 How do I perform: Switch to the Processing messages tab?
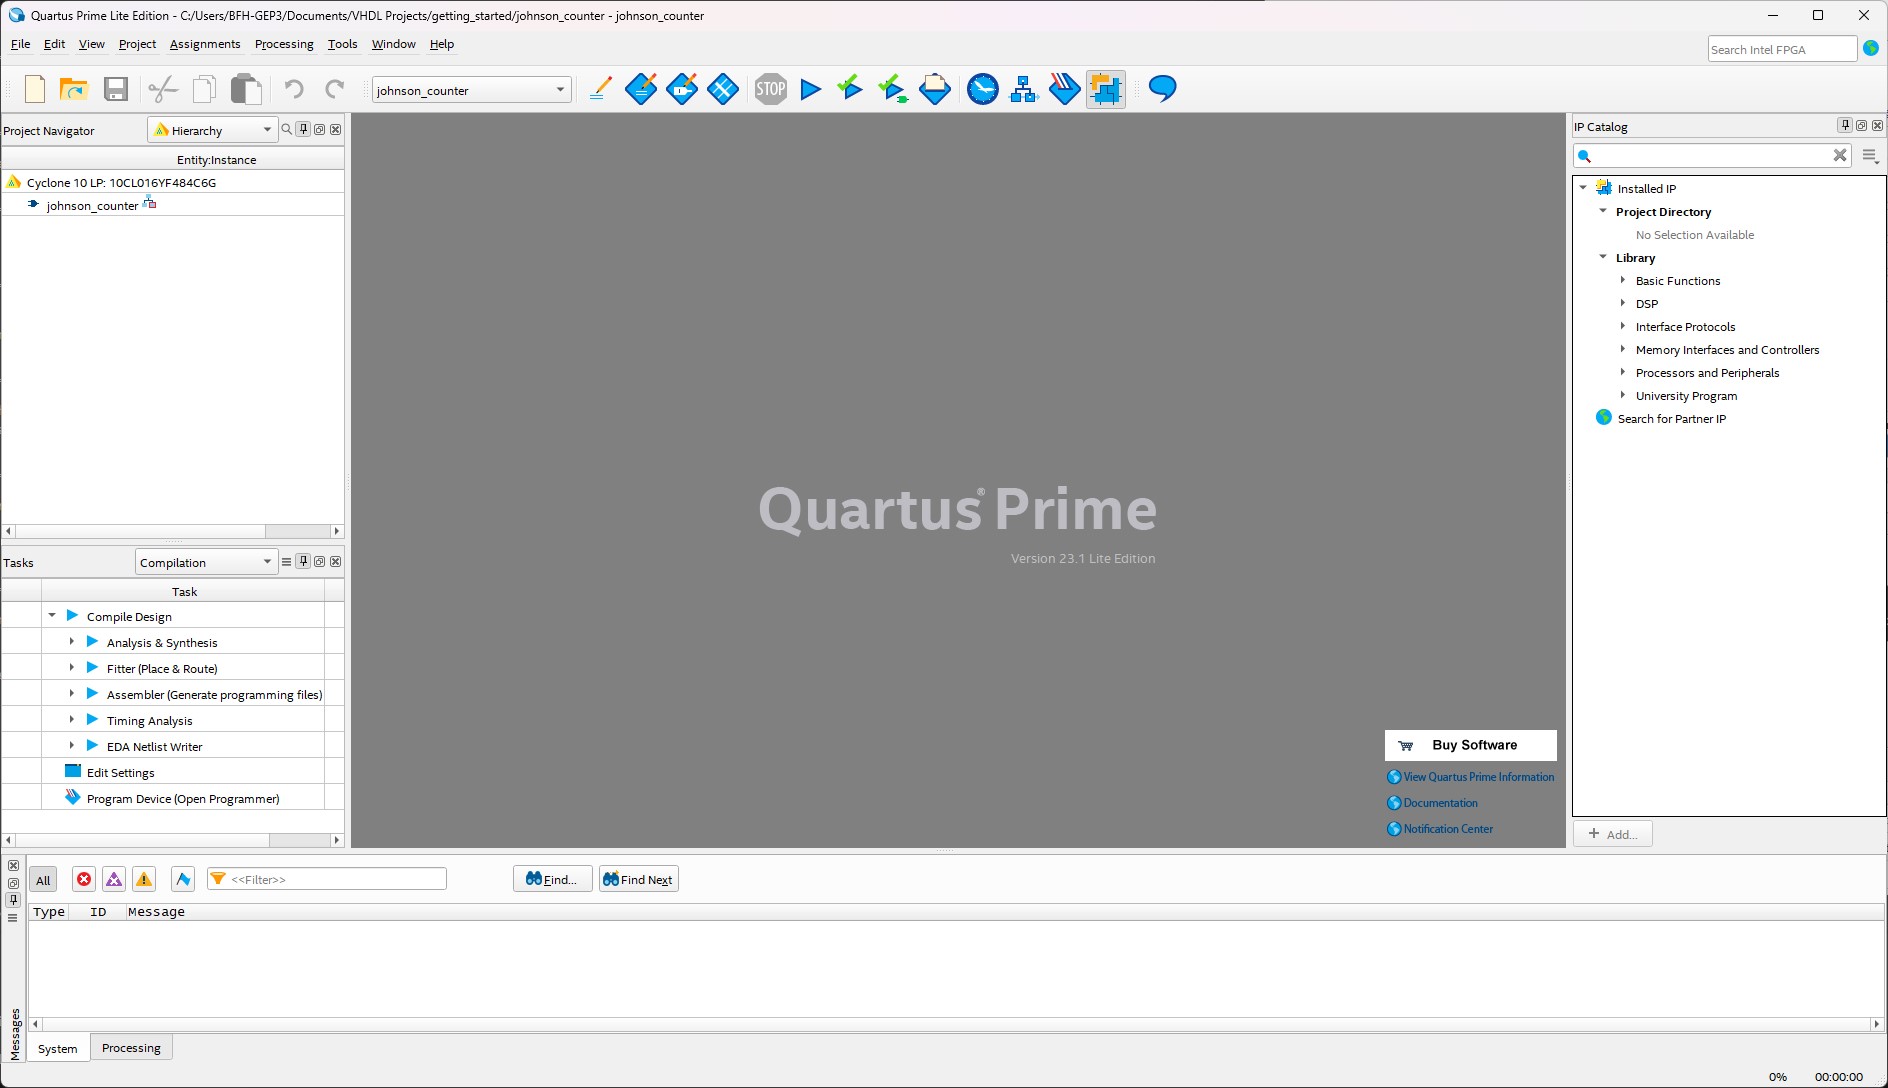click(131, 1048)
